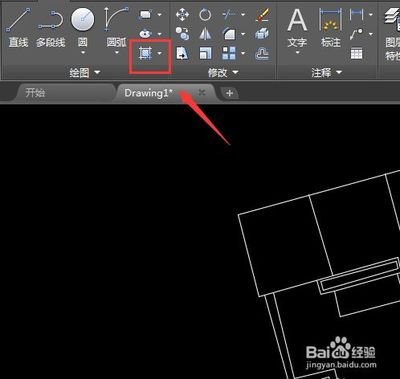Select the Mirror tool icon
The height and width of the screenshot is (379, 400).
click(205, 34)
